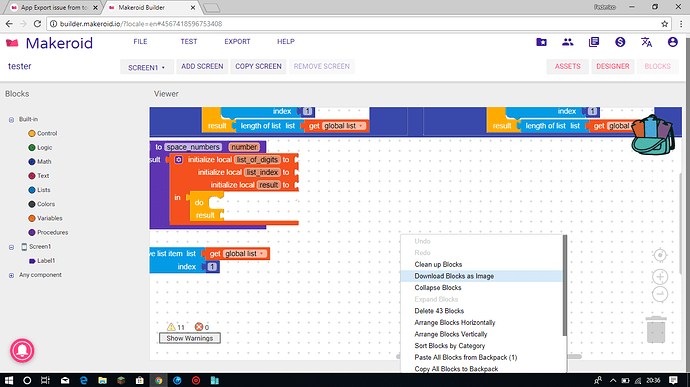Click ADD SCREEN button
The image size is (690, 387).
tap(202, 66)
